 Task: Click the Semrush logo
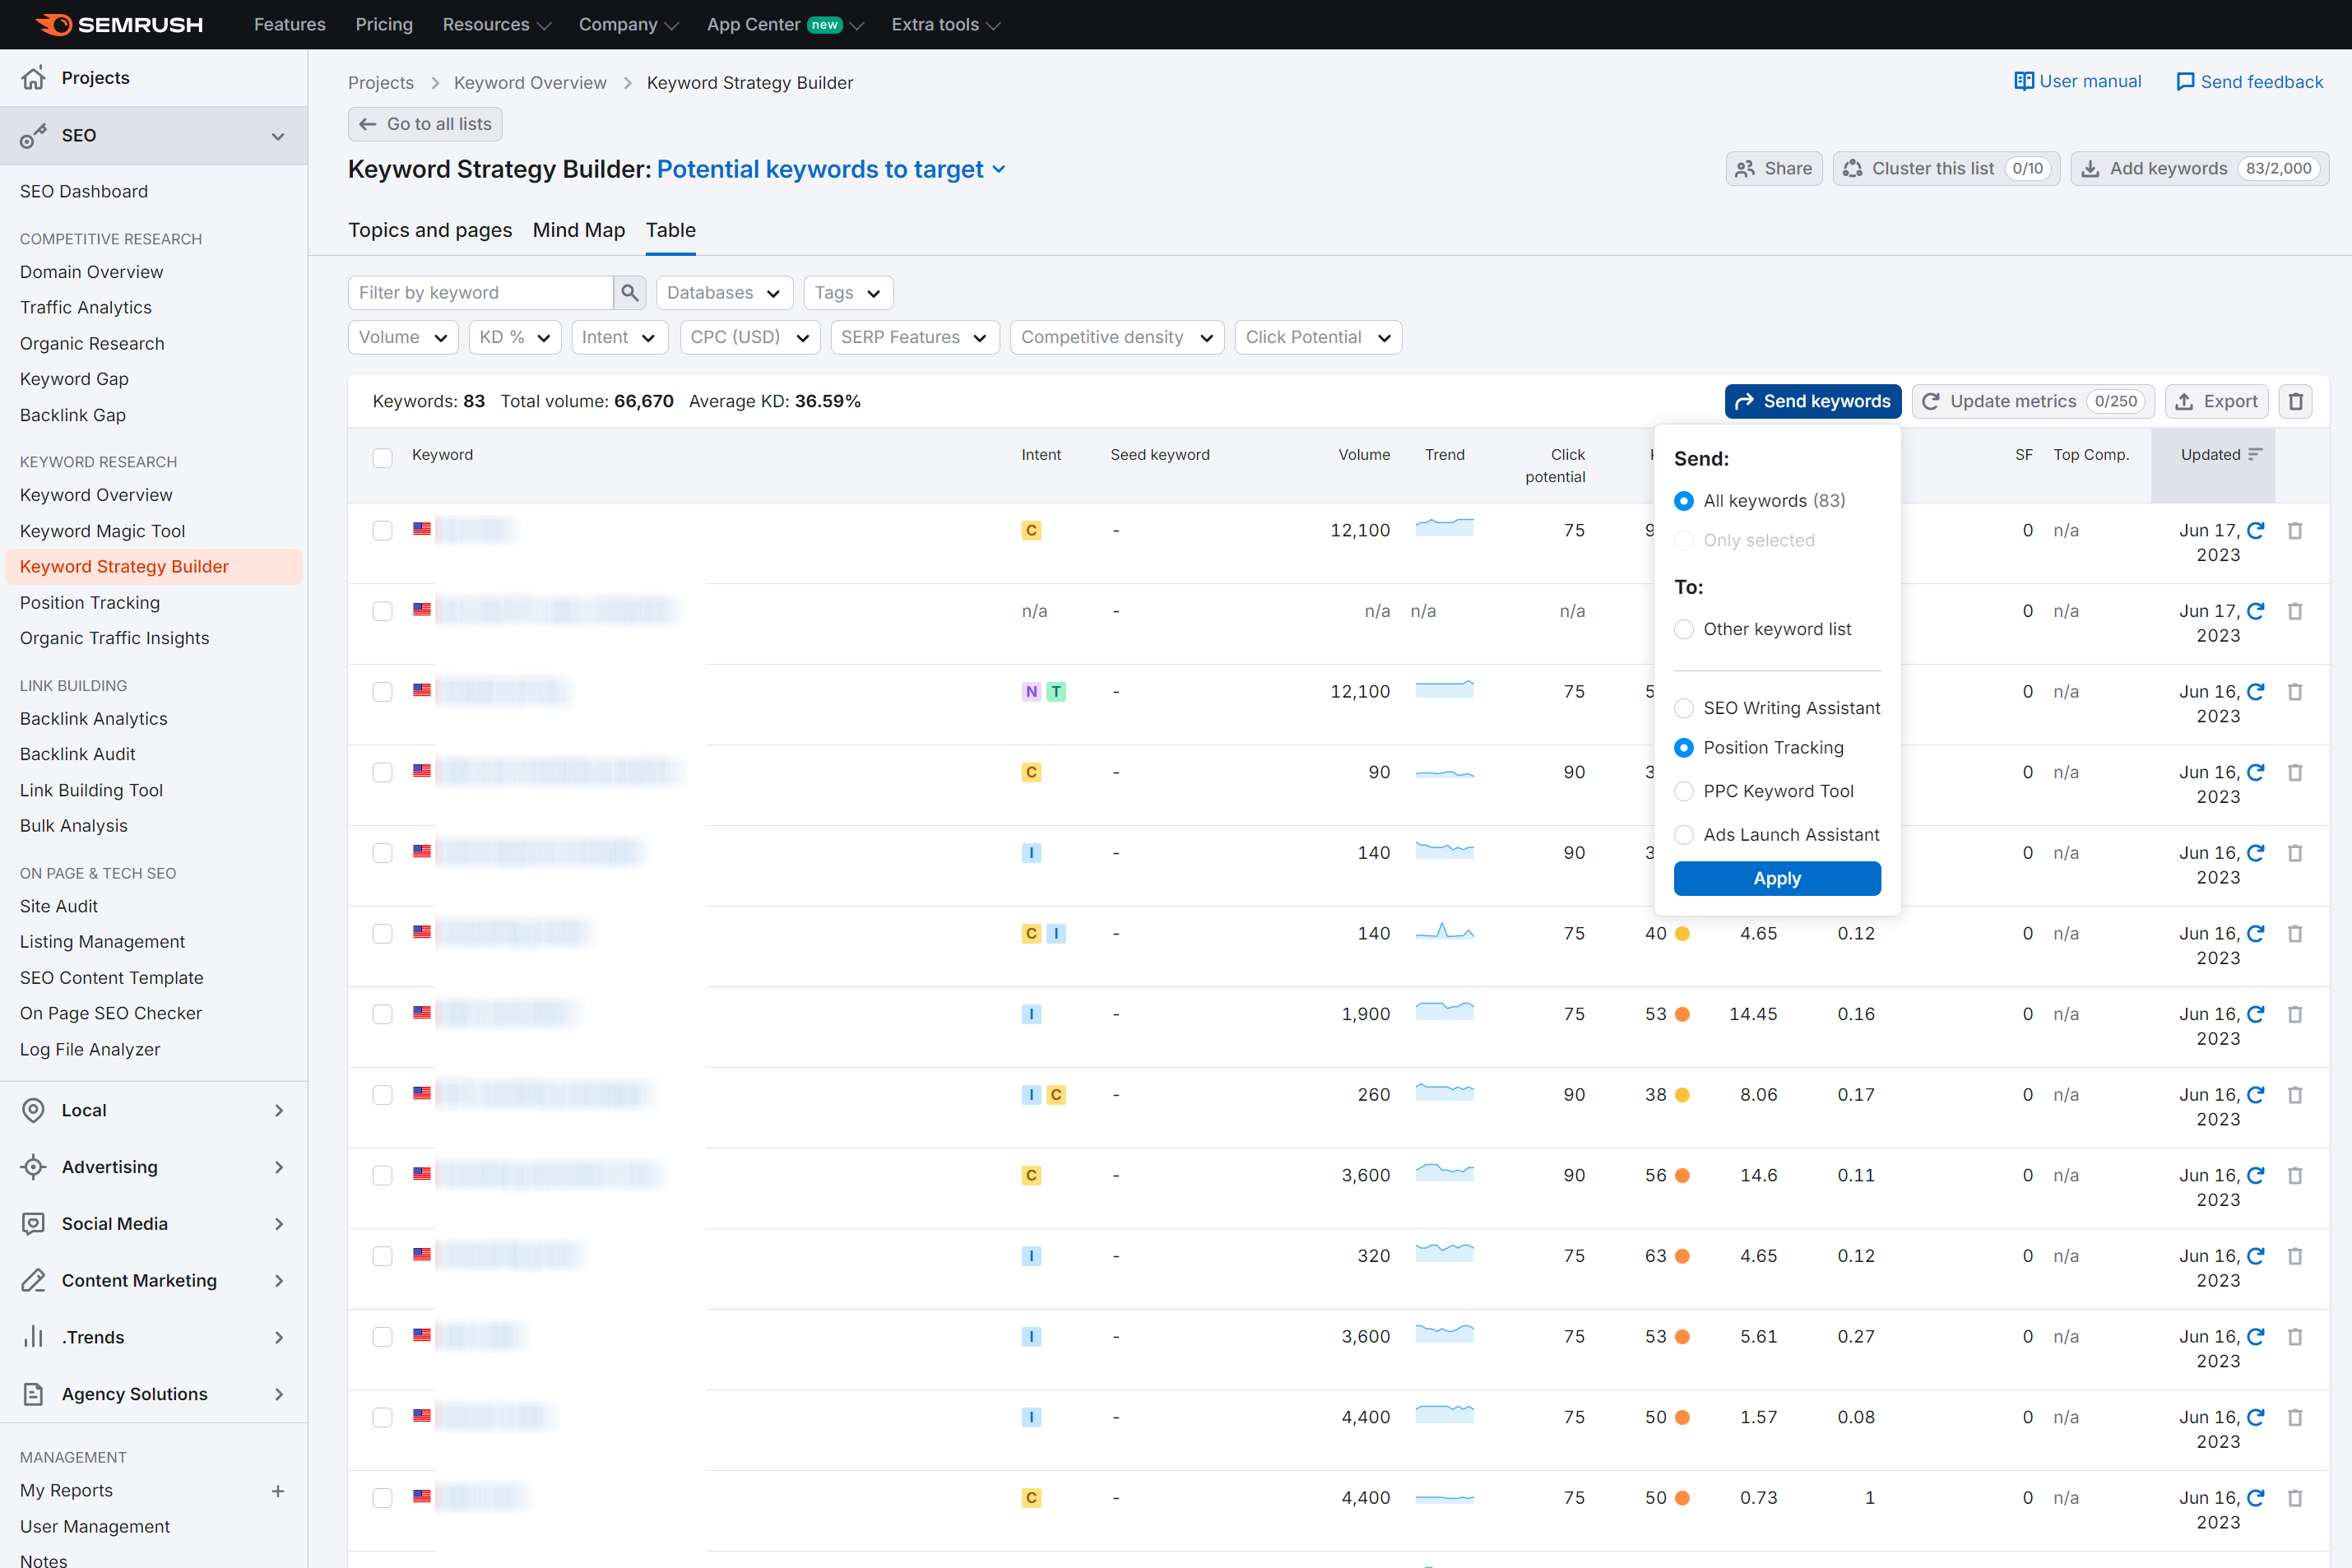point(119,24)
